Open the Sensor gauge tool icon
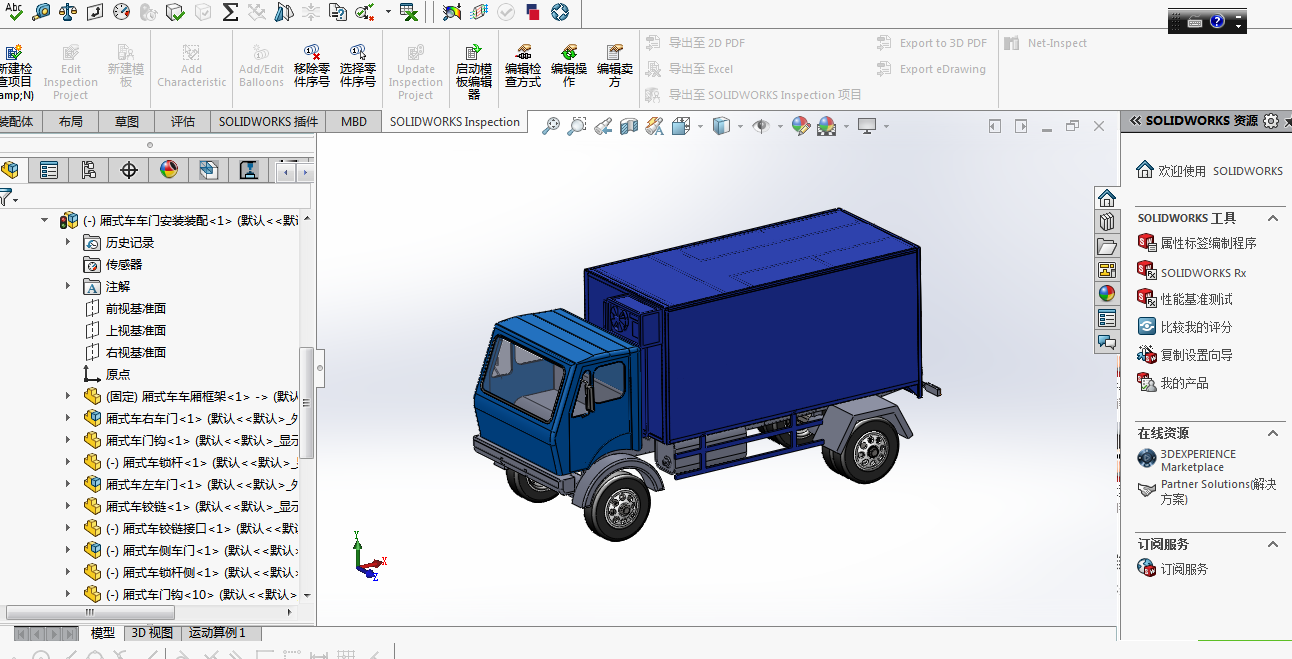Viewport: 1292px width, 659px height. pyautogui.click(x=122, y=12)
